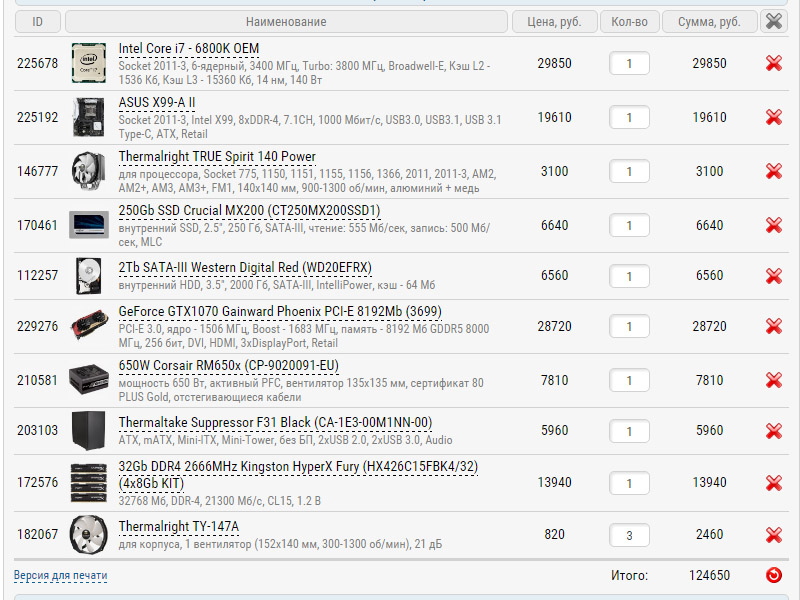800x600 pixels.
Task: Click quantity field for Thermaltake Suppressor
Action: point(629,431)
